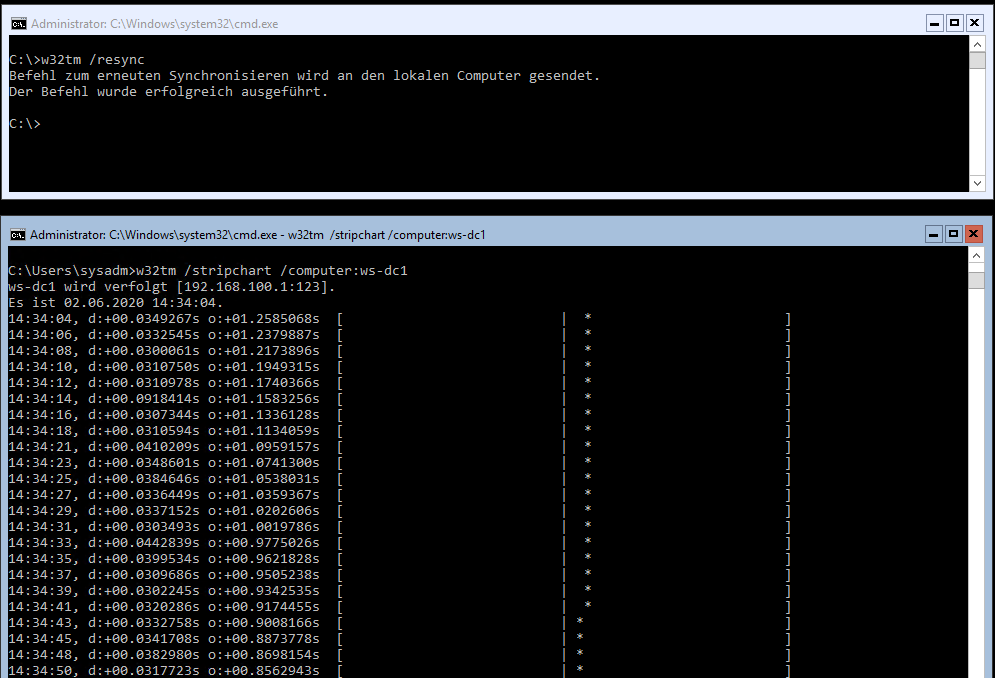Minimize the w32tm /resync cmd.exe window
Viewport: 995px width, 678px height.
934,23
